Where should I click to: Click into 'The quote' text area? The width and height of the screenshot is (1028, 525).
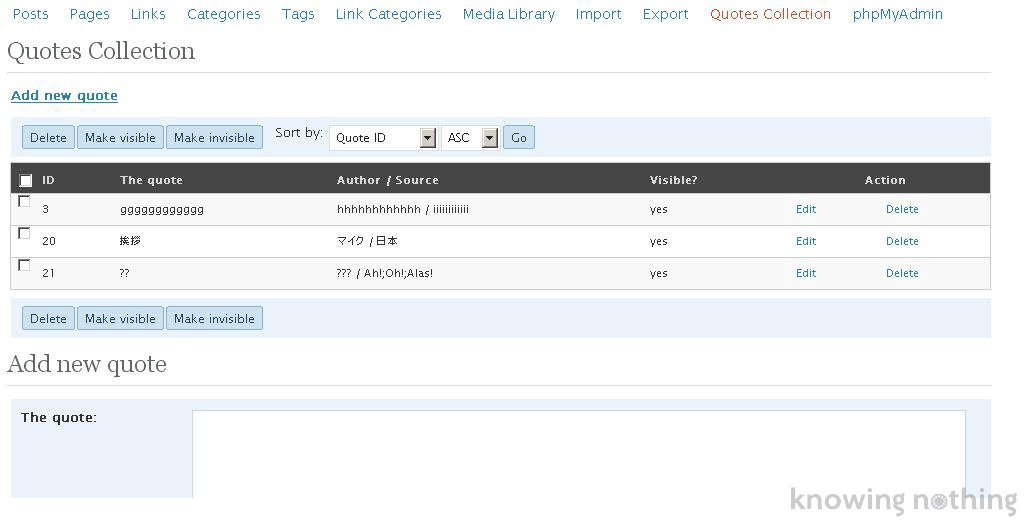point(579,454)
